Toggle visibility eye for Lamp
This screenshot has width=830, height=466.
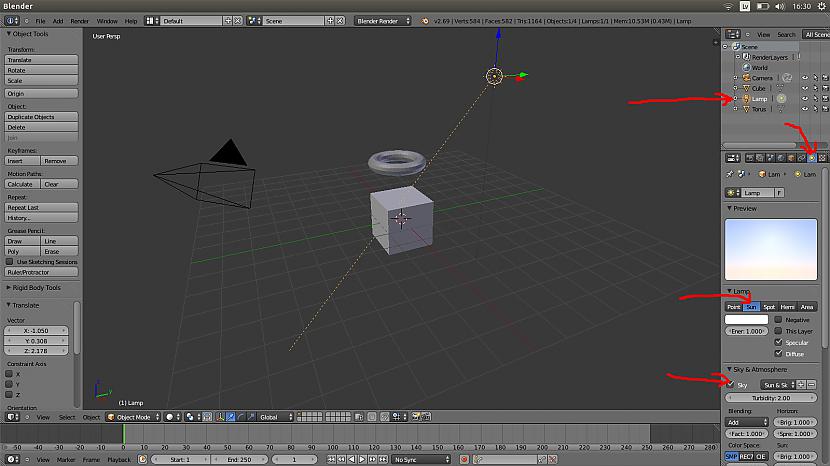(805, 98)
